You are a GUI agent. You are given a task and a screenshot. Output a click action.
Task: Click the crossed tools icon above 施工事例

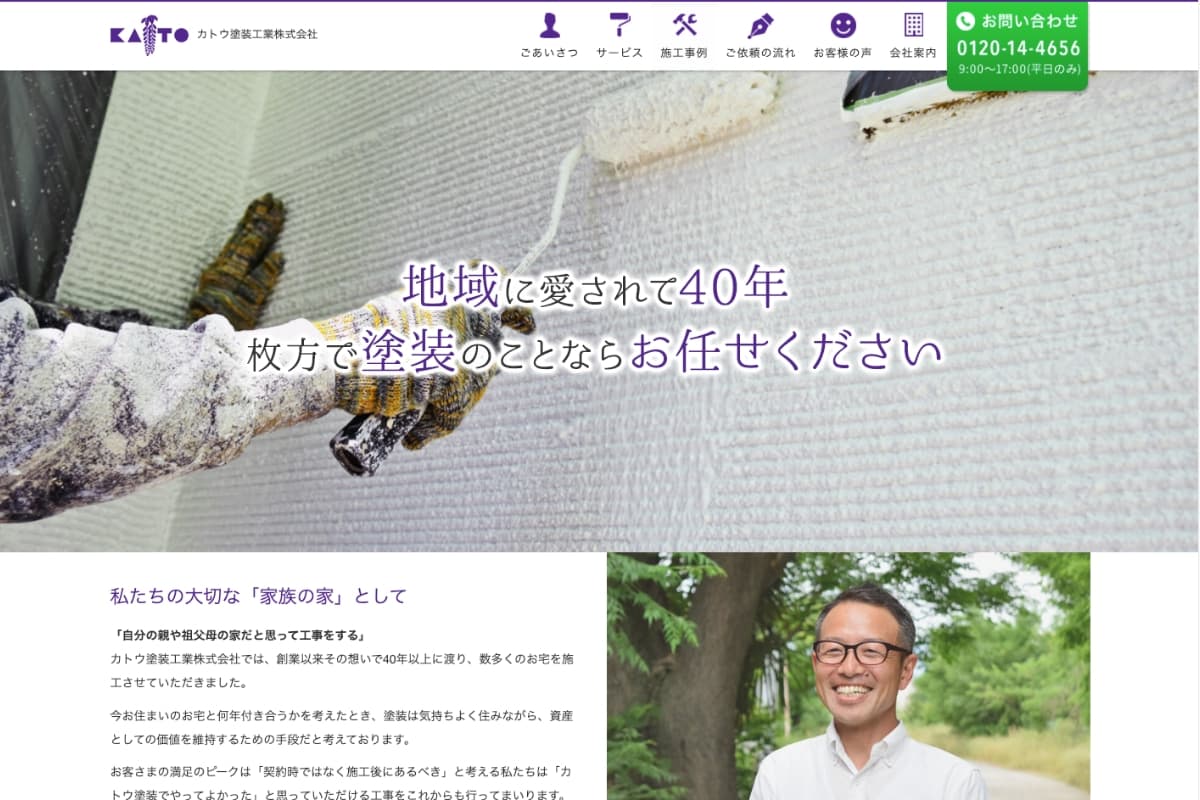coord(684,25)
